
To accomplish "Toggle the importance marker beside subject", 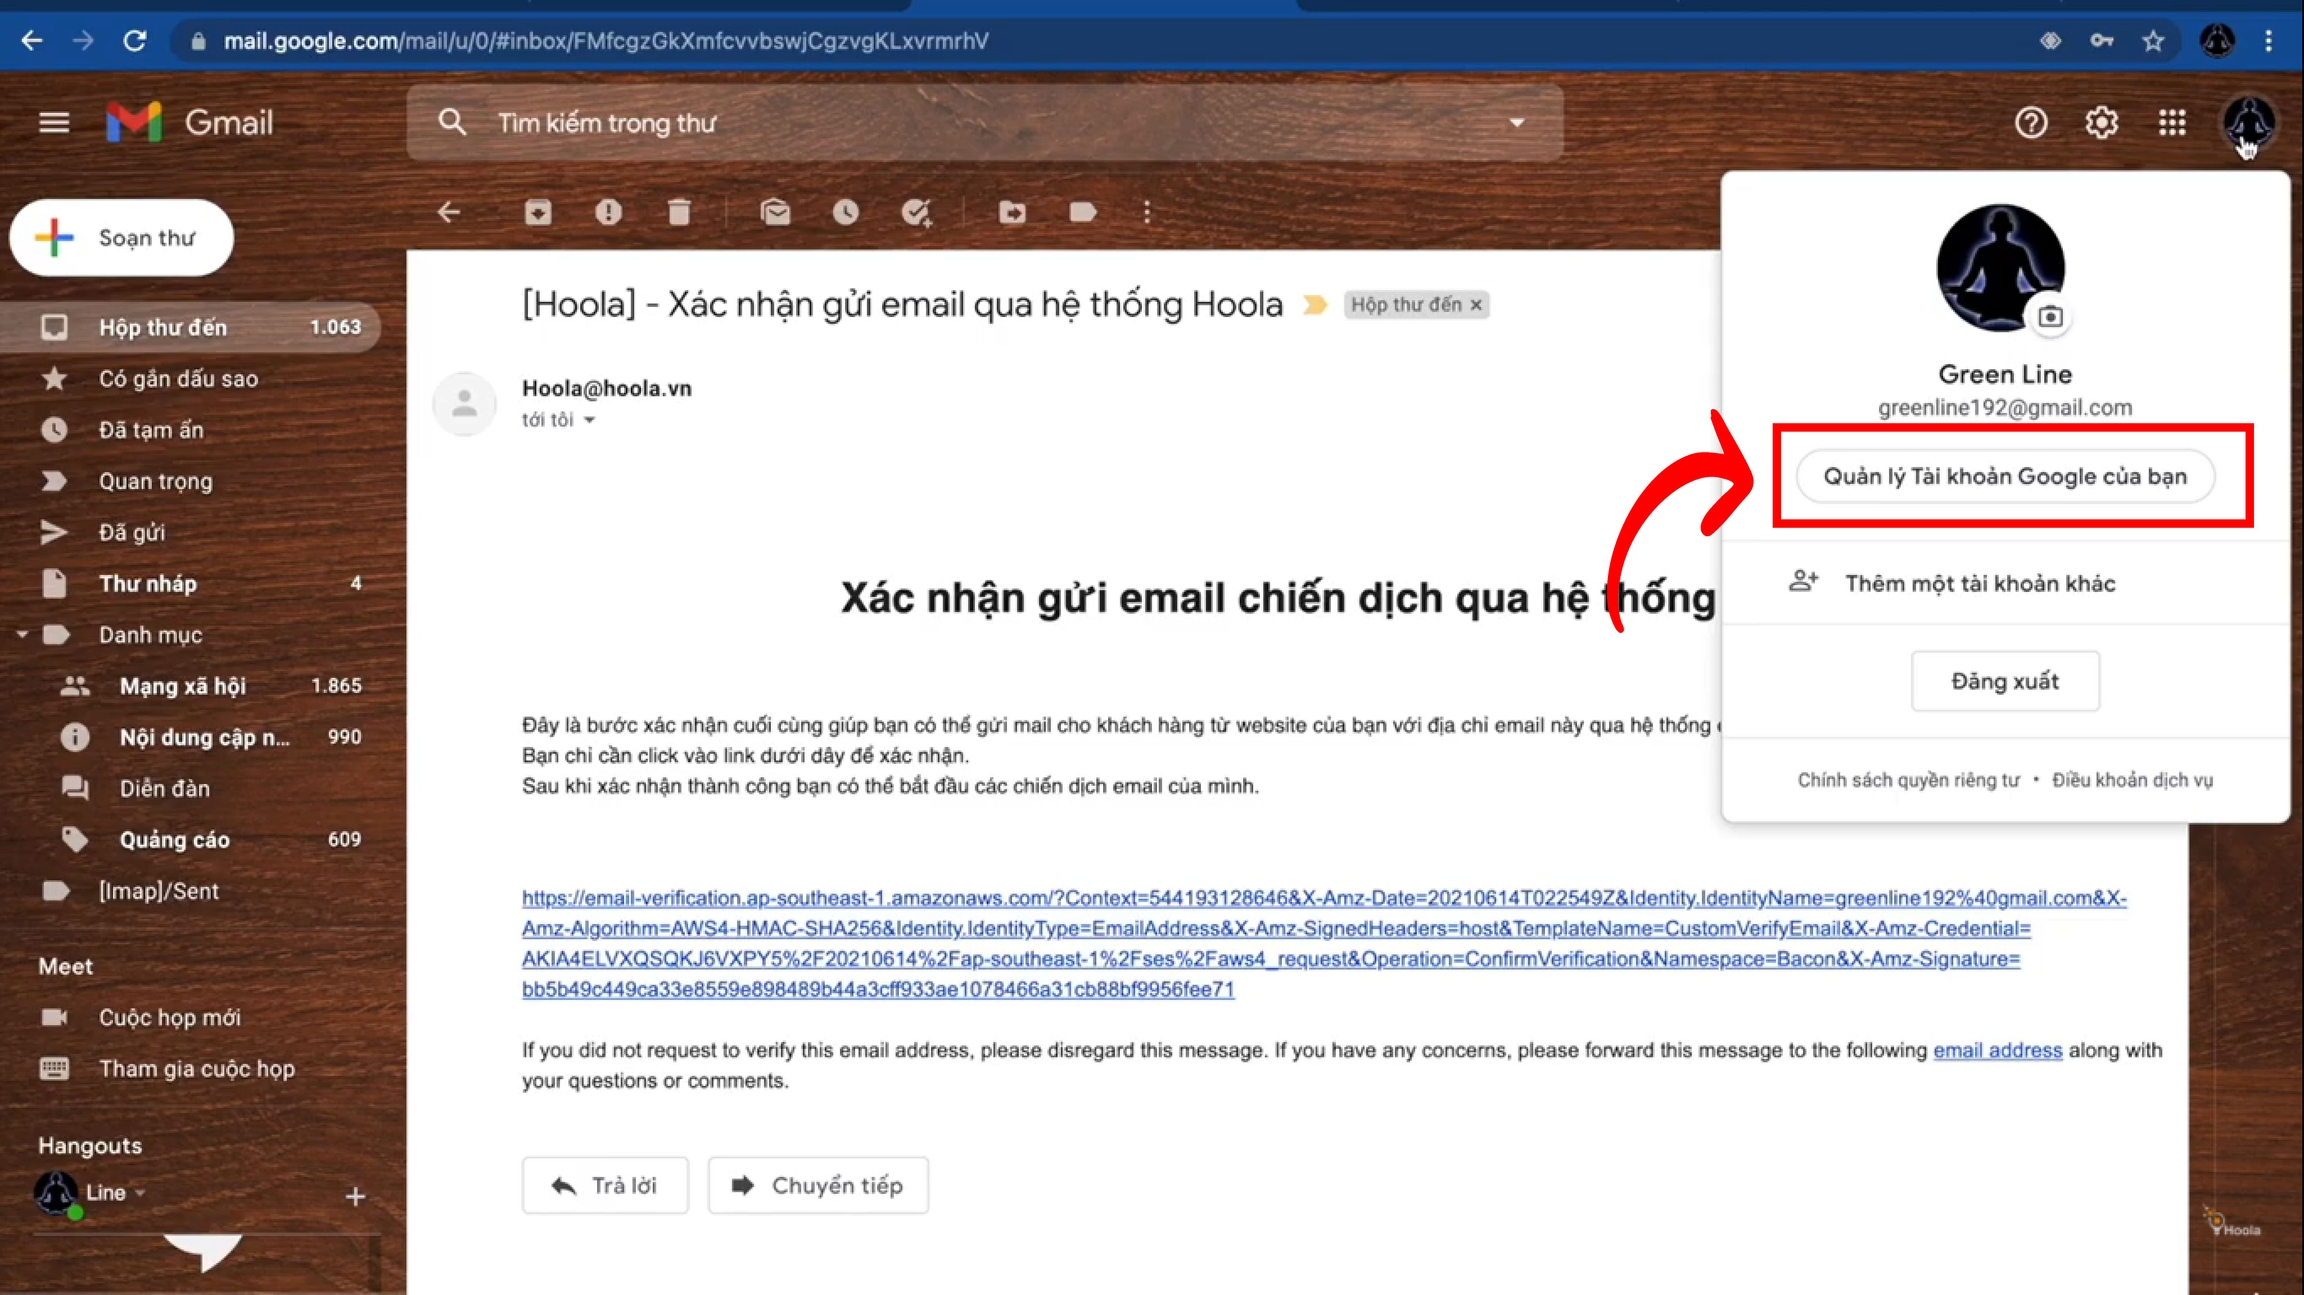I will pos(1314,305).
